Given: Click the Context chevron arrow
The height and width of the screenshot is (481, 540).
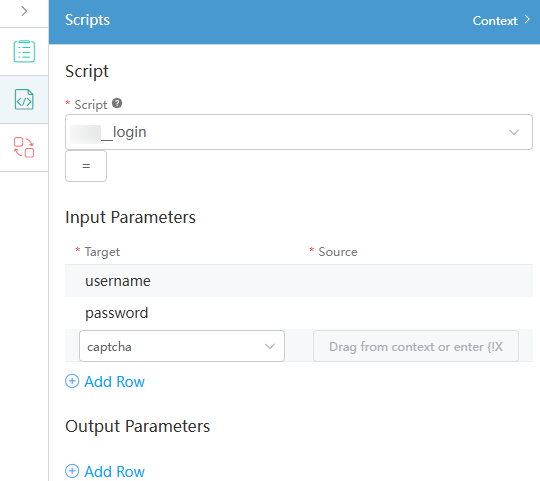Looking at the screenshot, I should click(527, 19).
